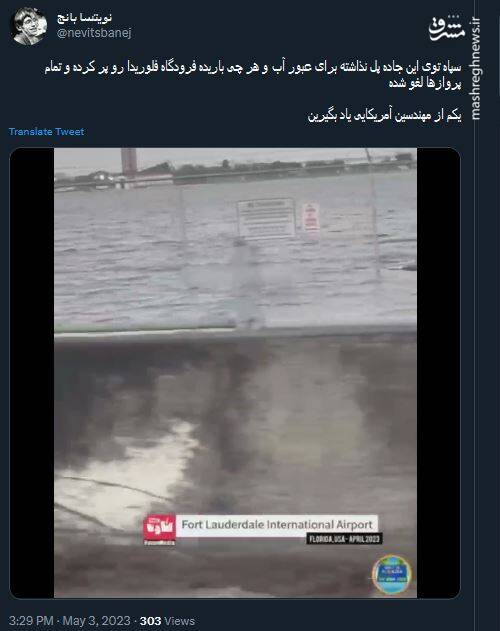Click the black bar left of the video
The height and width of the screenshot is (631, 500).
point(32,373)
